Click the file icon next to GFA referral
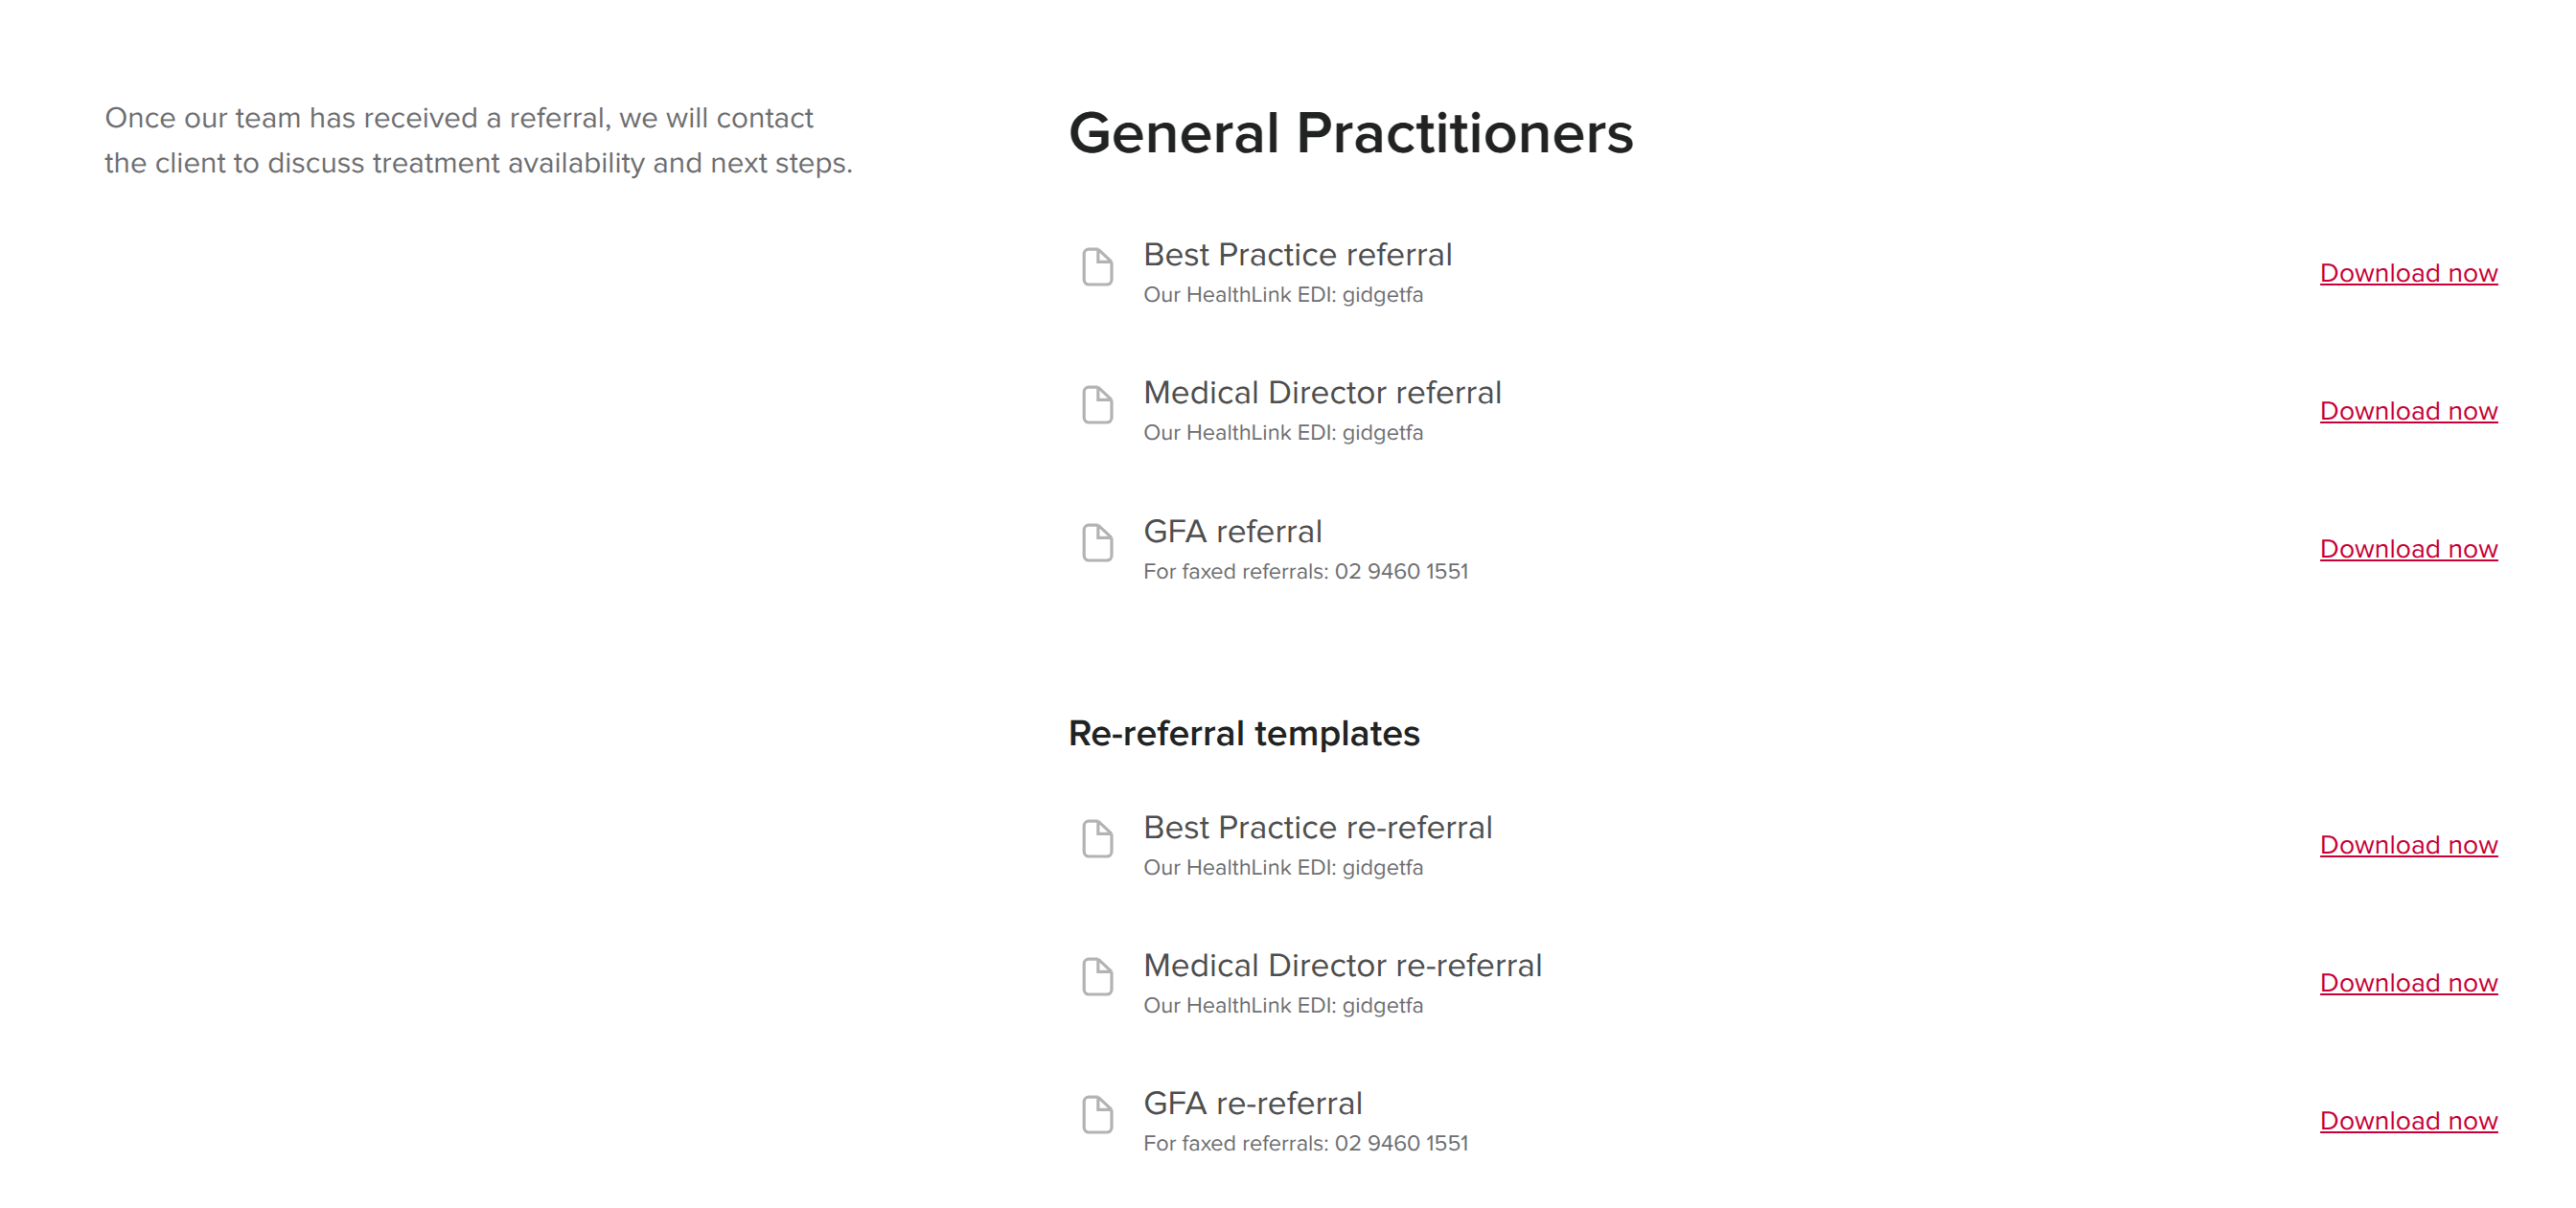 tap(1097, 543)
